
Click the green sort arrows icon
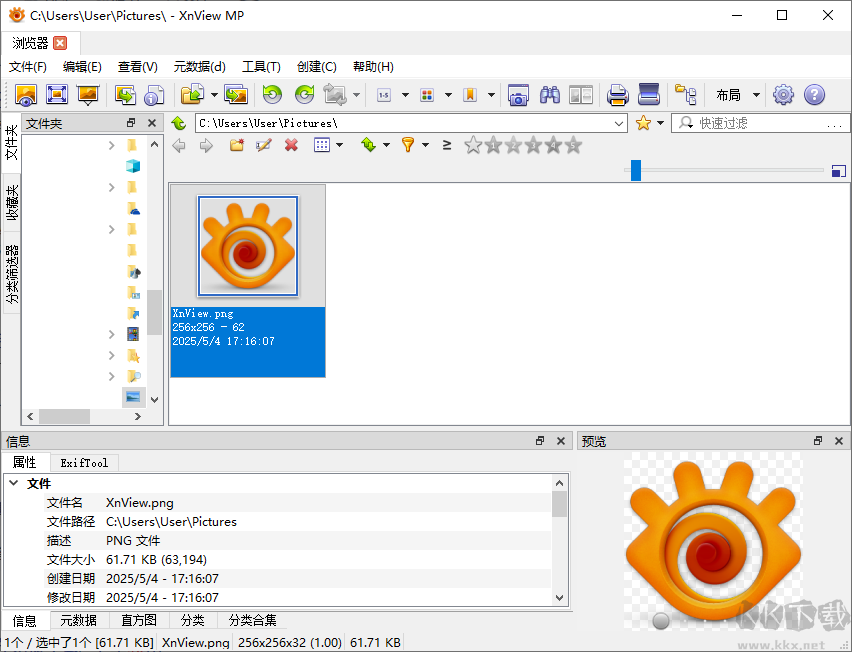pyautogui.click(x=368, y=145)
